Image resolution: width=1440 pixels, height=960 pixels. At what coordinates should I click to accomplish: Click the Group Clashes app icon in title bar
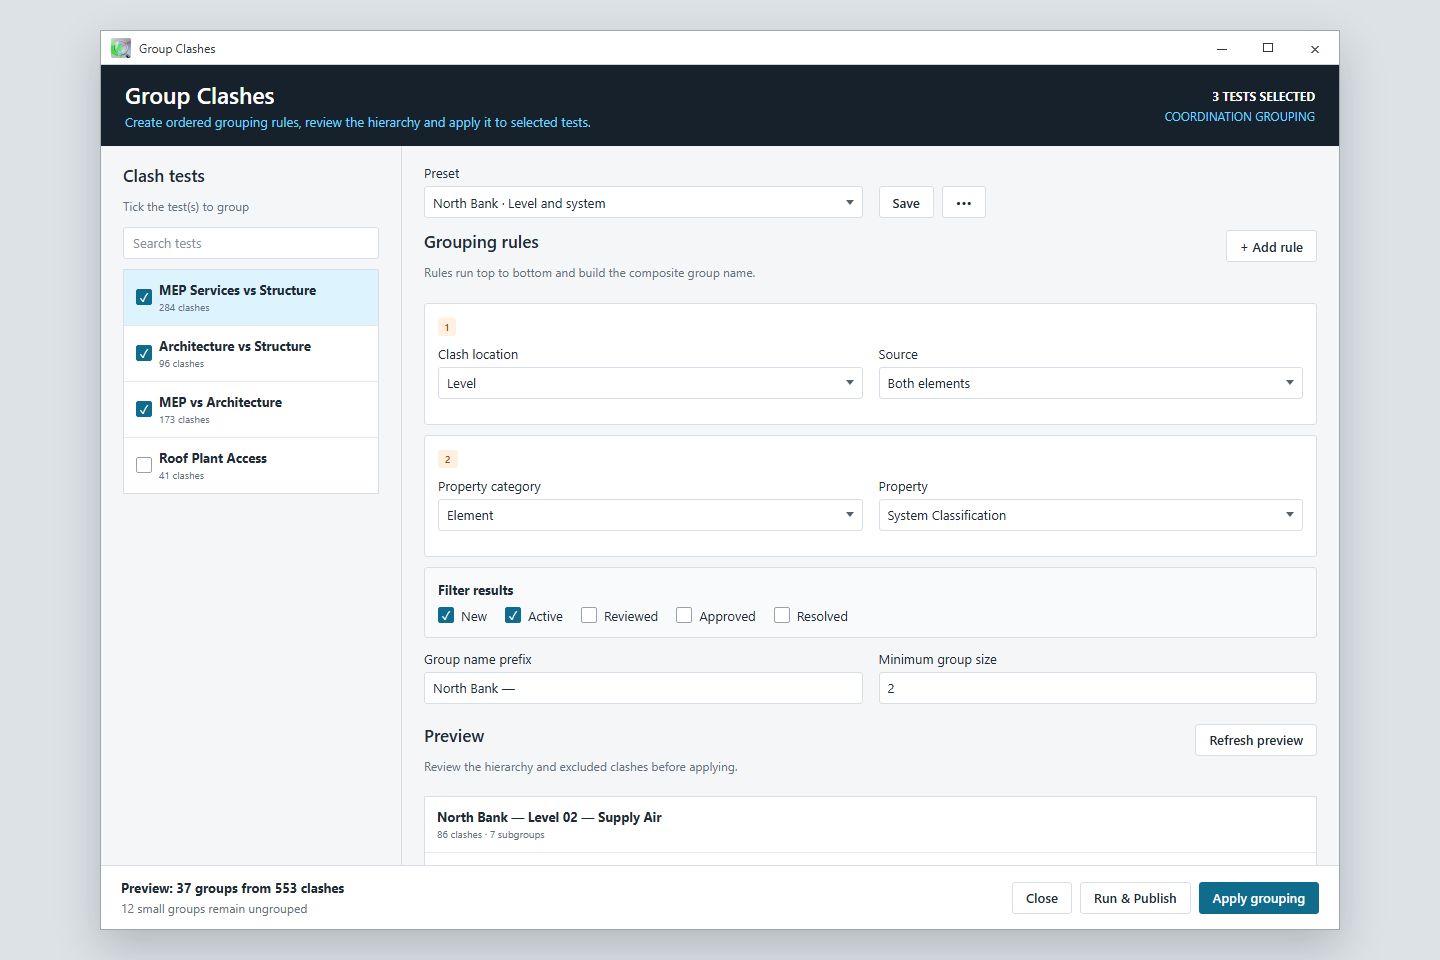point(121,48)
